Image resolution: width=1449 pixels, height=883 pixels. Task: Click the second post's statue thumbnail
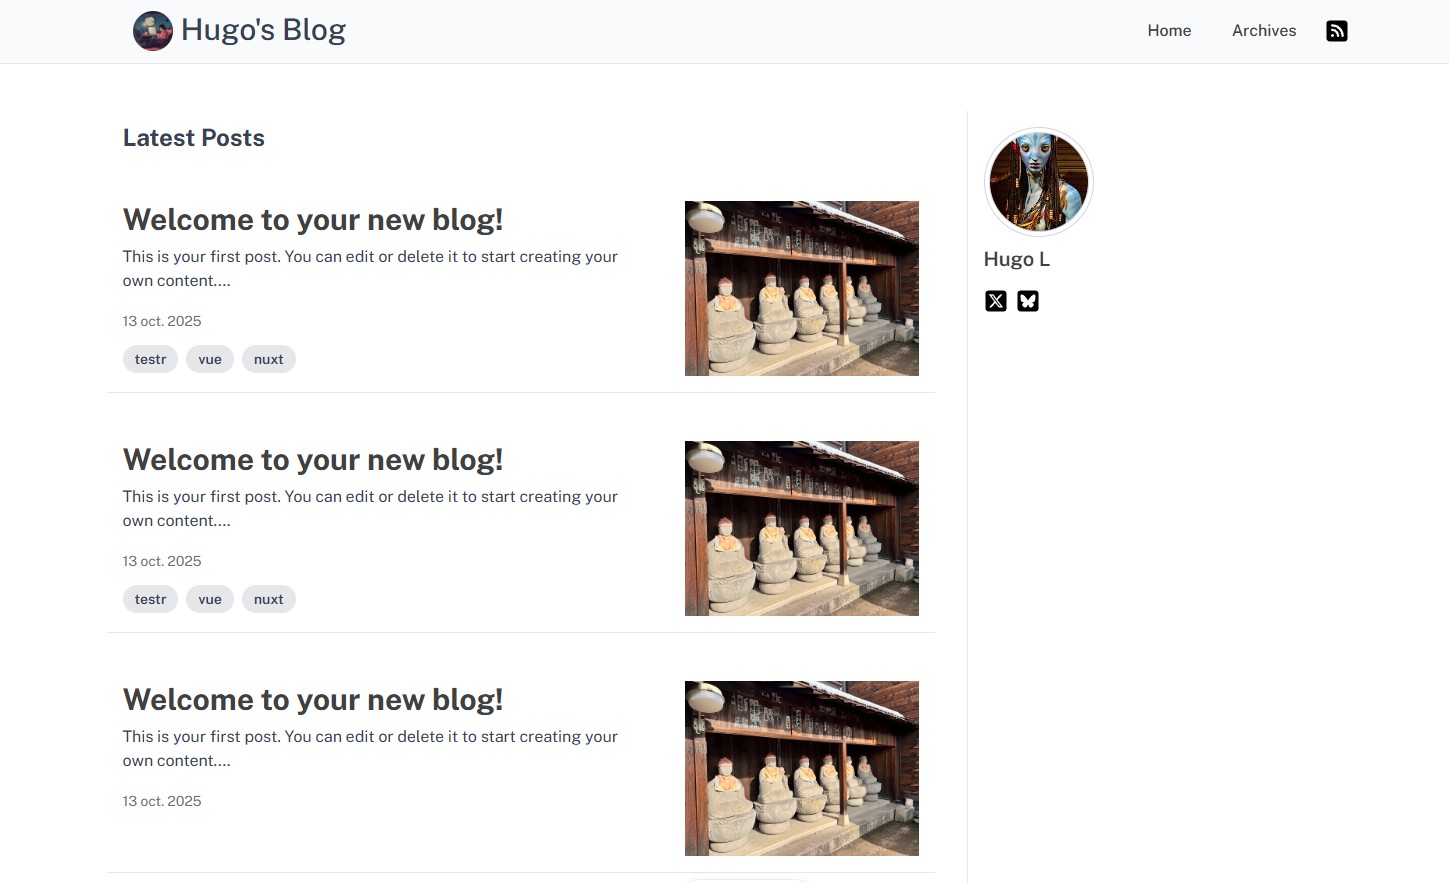coord(801,528)
